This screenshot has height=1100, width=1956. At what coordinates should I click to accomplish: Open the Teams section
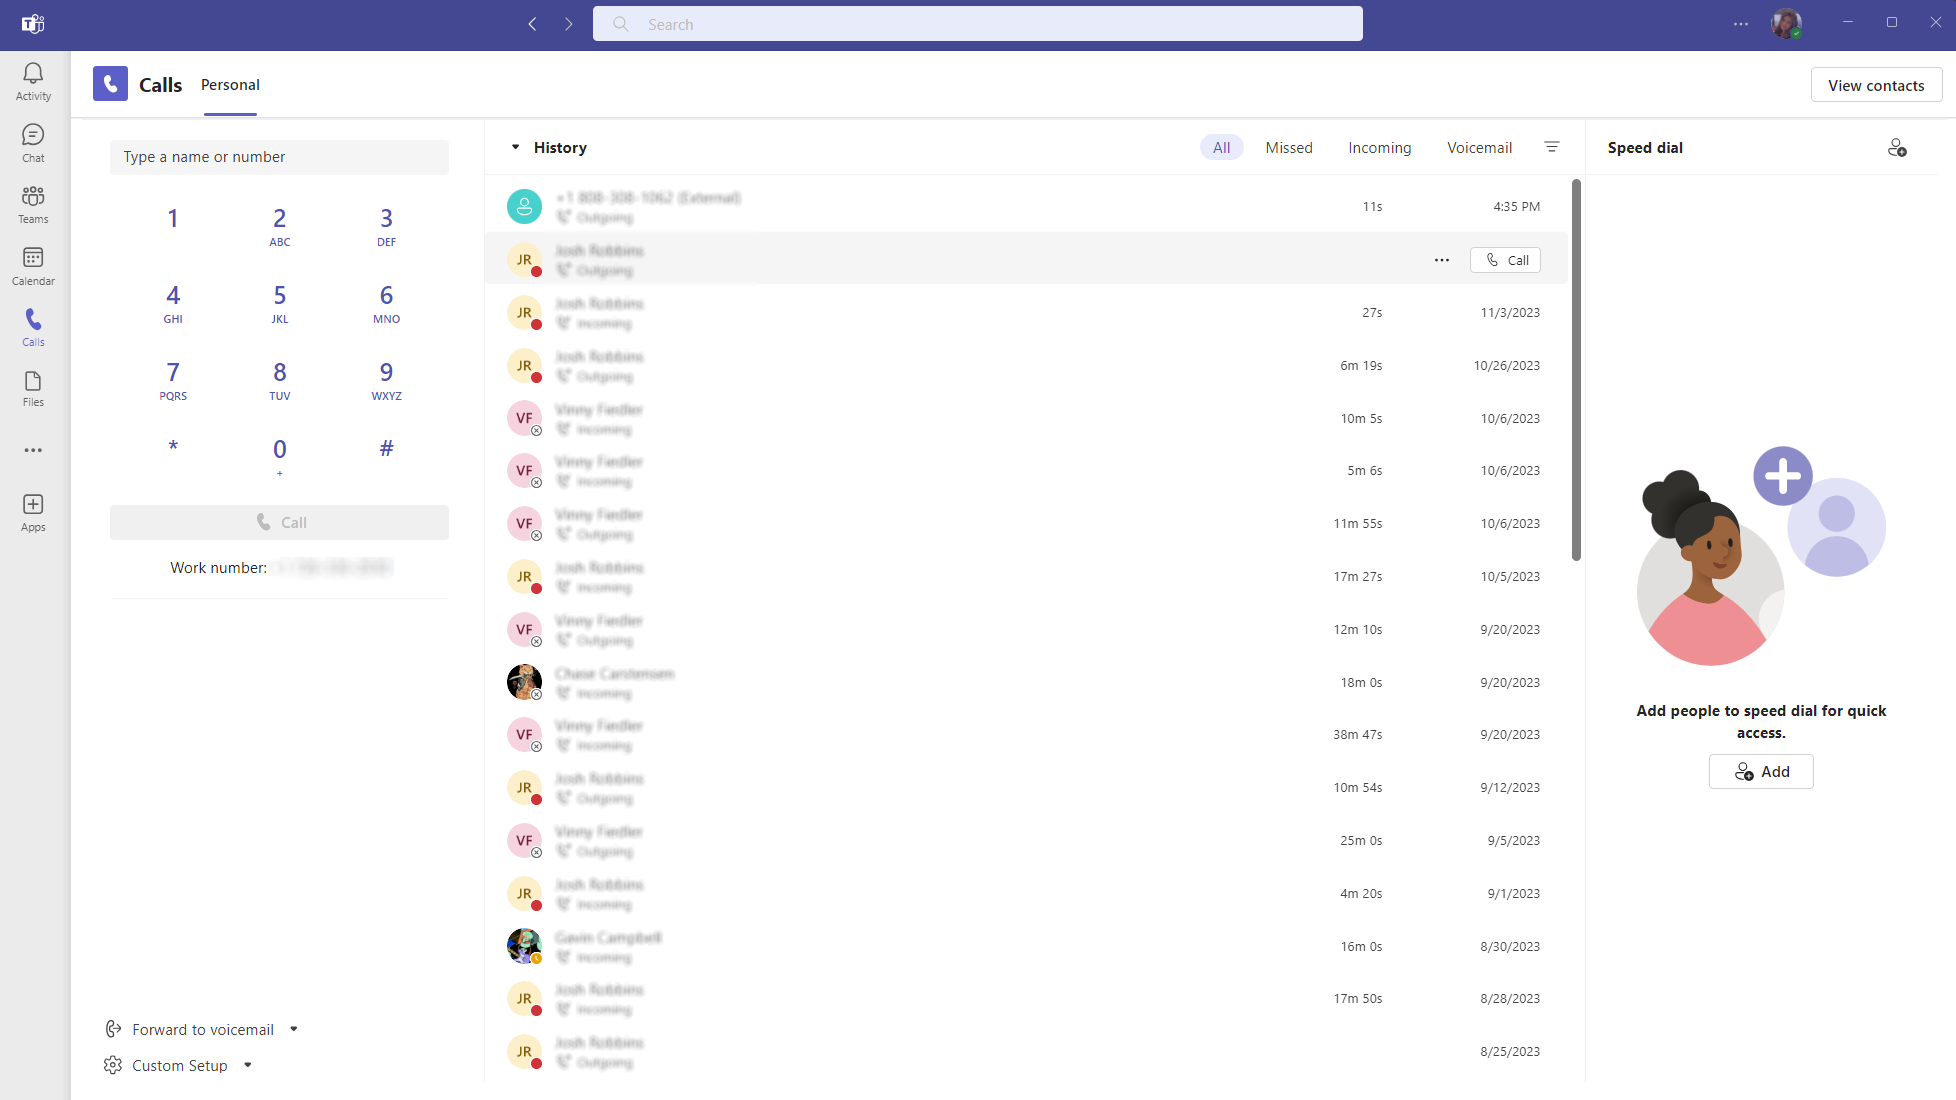point(33,202)
